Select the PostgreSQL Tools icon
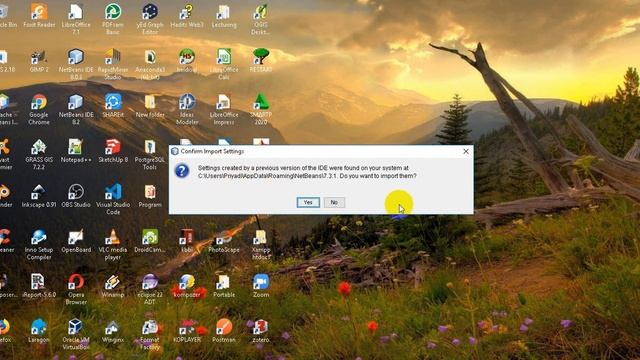 pyautogui.click(x=150, y=154)
